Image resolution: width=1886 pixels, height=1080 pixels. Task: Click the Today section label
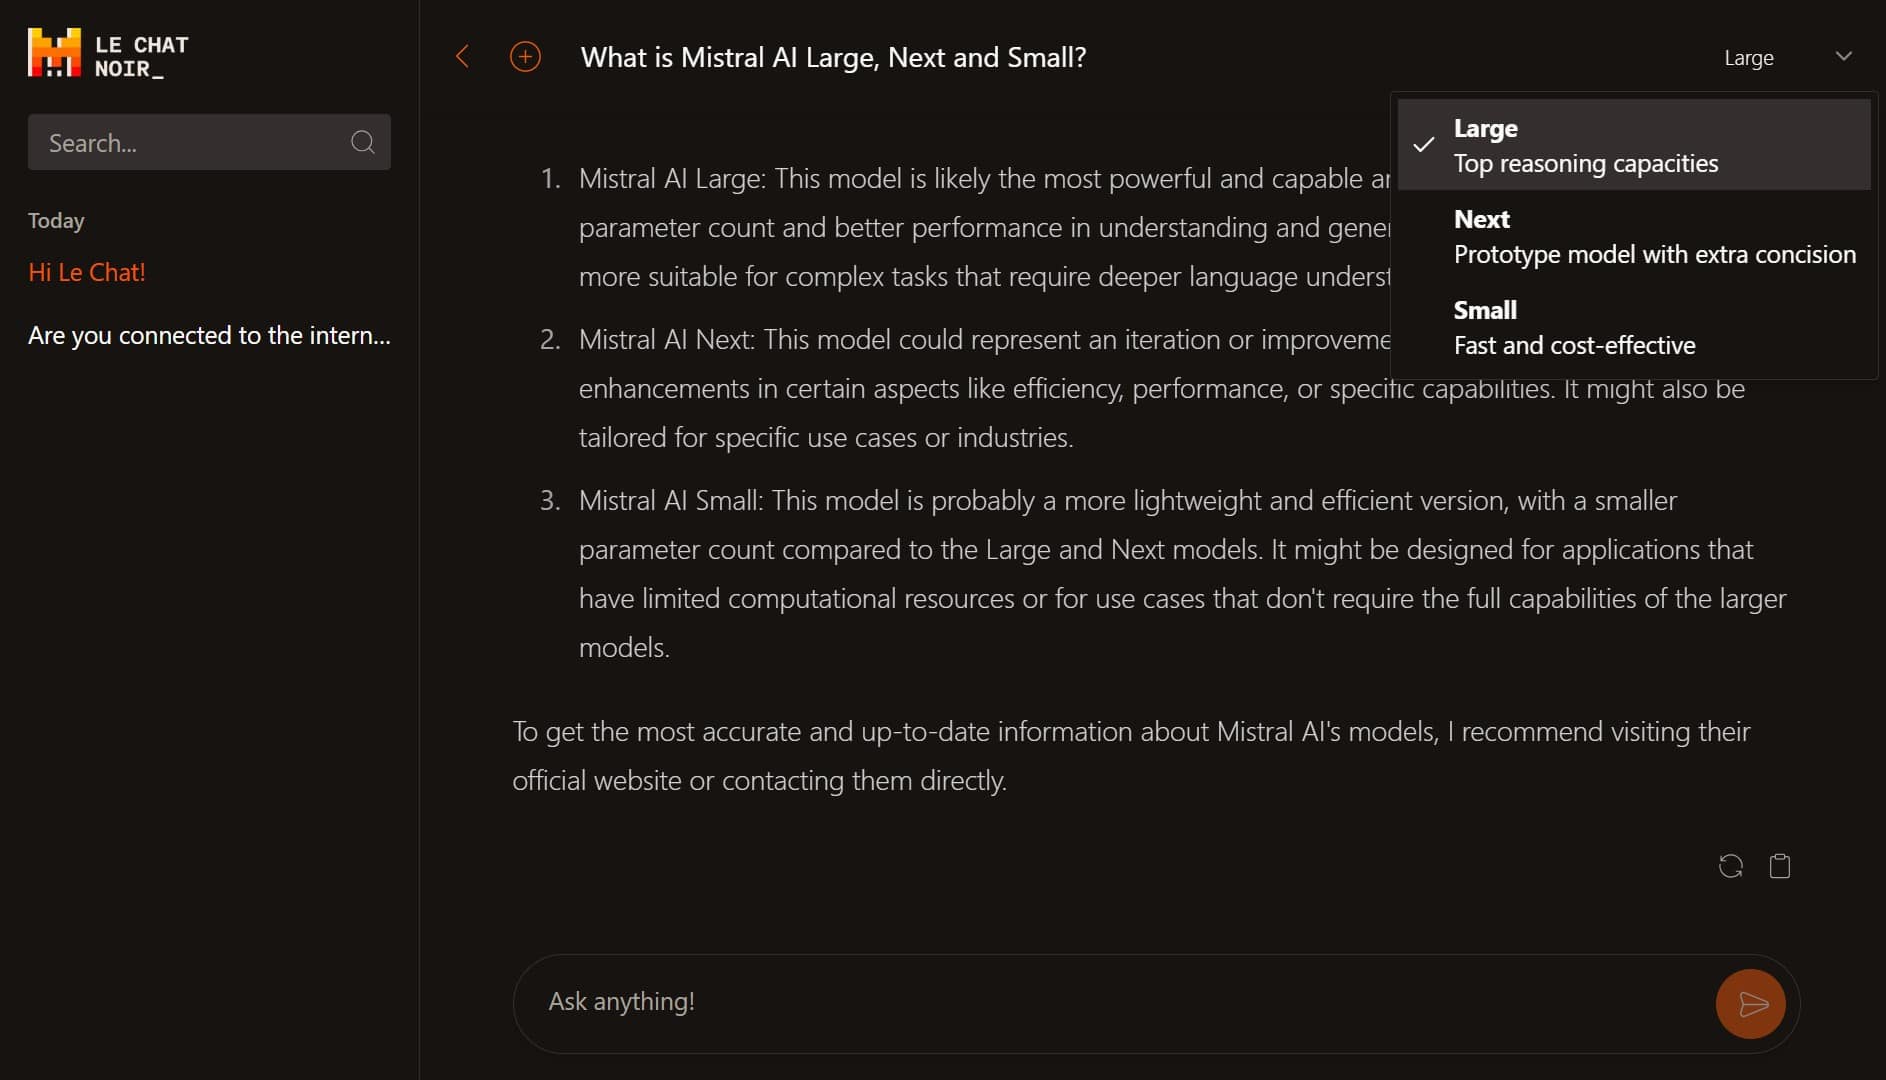click(56, 220)
